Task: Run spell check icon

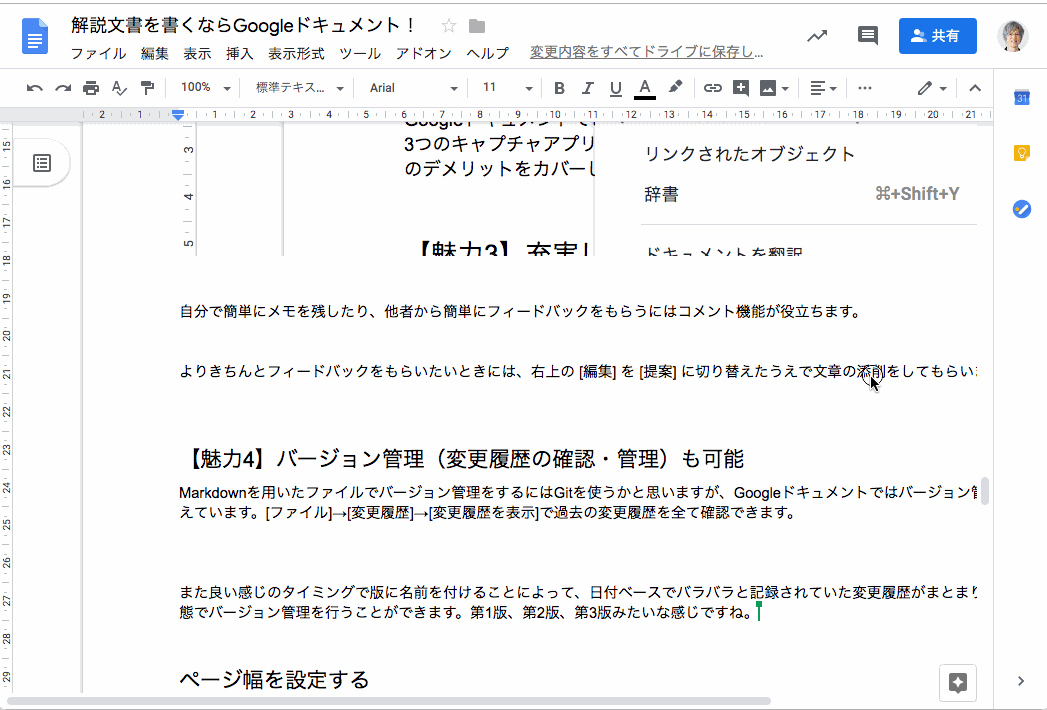Action: 119,88
